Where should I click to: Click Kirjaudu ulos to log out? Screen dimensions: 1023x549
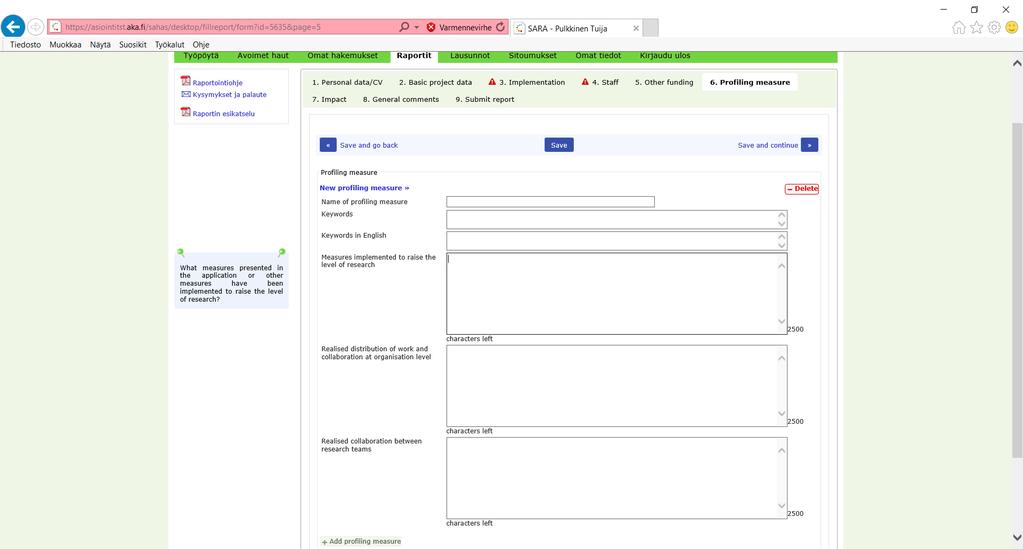click(665, 56)
